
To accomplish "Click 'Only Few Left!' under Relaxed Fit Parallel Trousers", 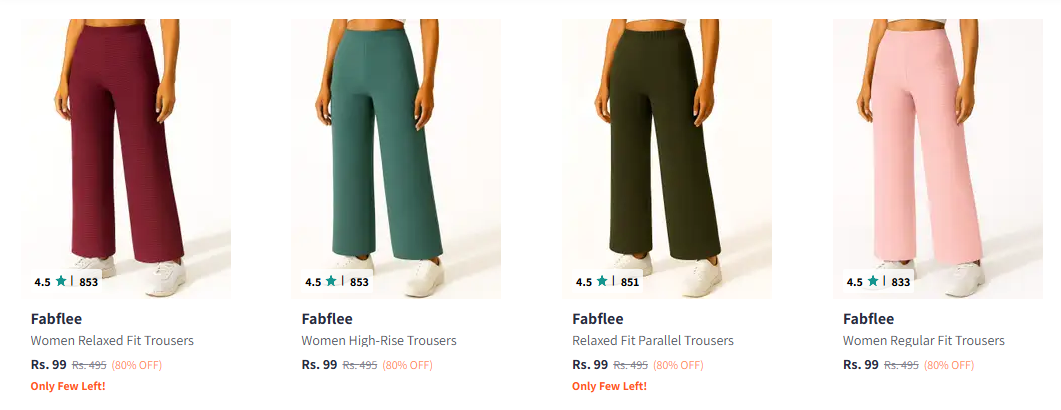I will pos(609,386).
